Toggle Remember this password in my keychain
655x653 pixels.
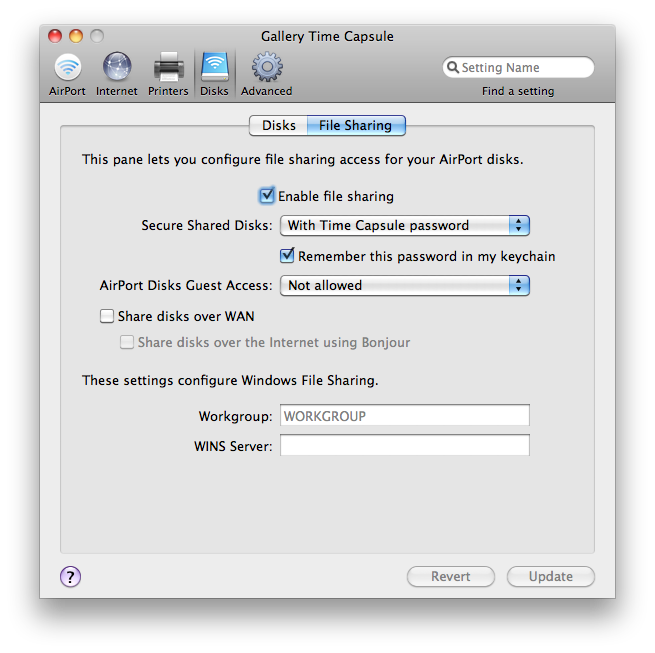287,256
